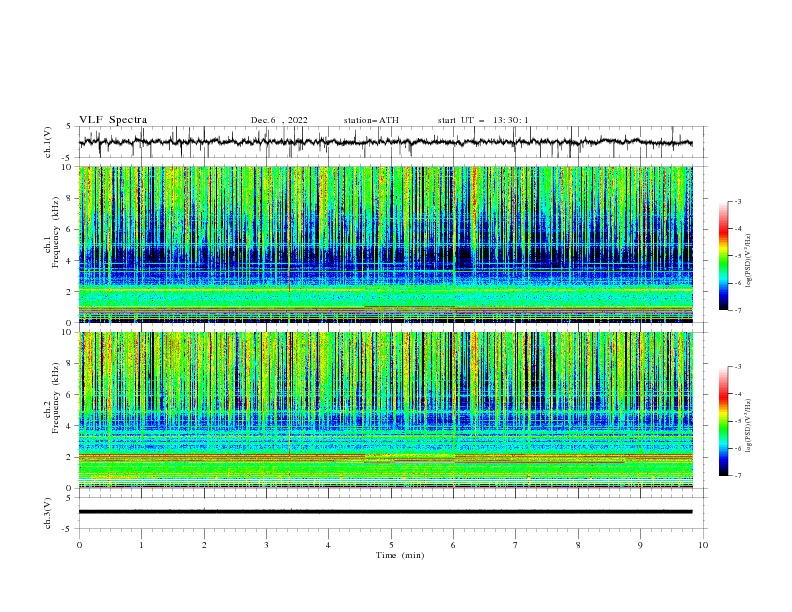The height and width of the screenshot is (612, 792).
Task: Click the ch.2 spectrogram panel
Action: pyautogui.click(x=385, y=410)
